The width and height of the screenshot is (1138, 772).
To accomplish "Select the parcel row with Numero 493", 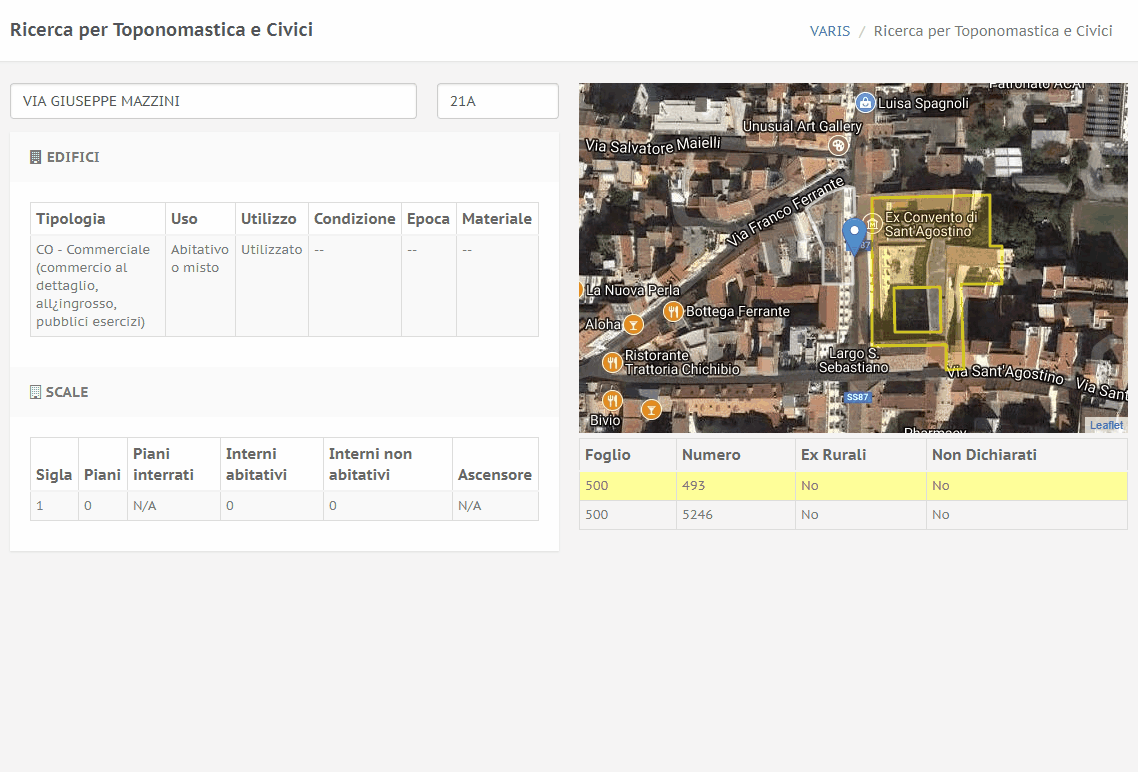I will click(853, 485).
